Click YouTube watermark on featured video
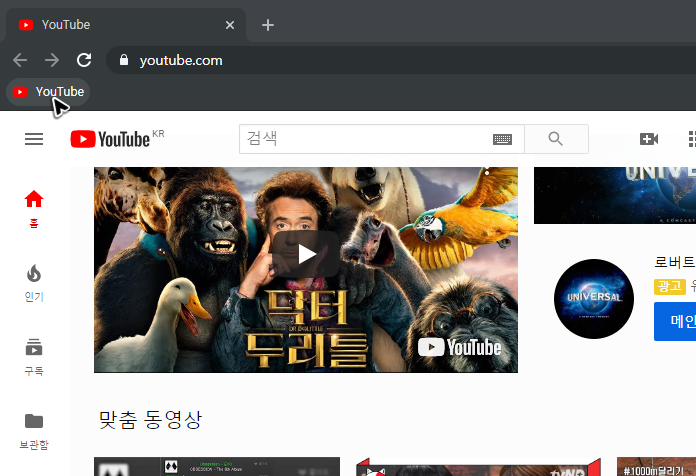 click(459, 347)
